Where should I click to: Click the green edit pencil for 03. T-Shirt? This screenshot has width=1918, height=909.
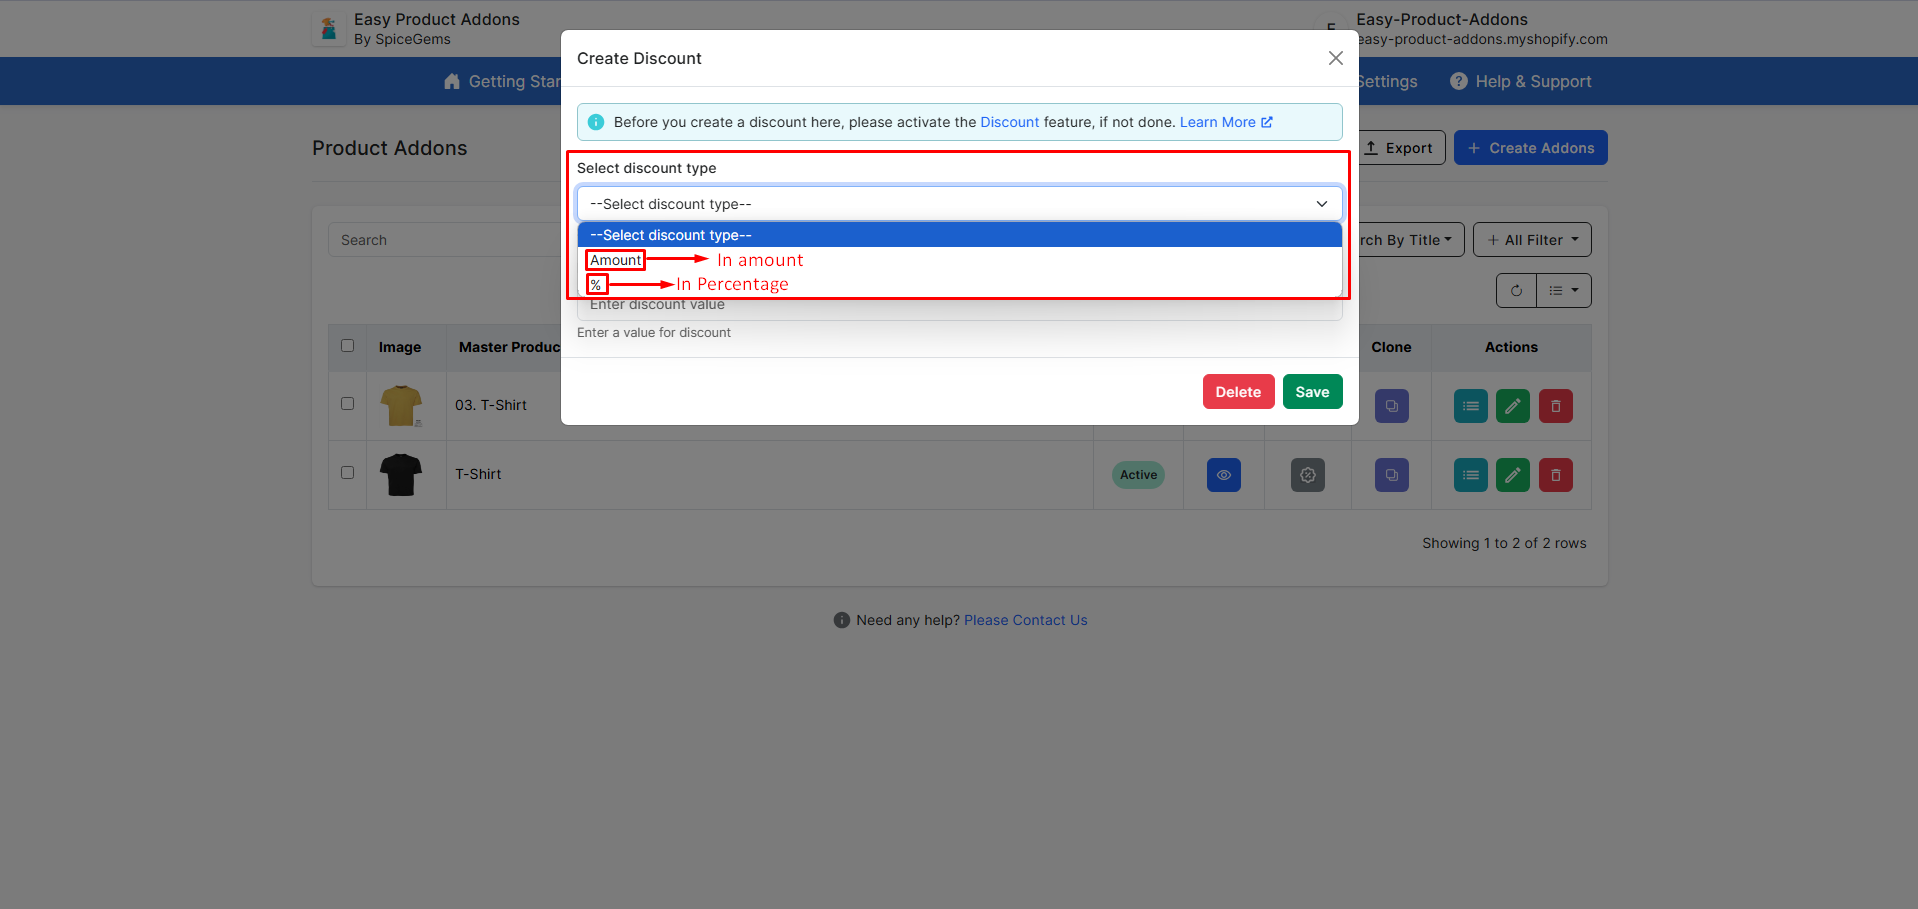[x=1512, y=406]
